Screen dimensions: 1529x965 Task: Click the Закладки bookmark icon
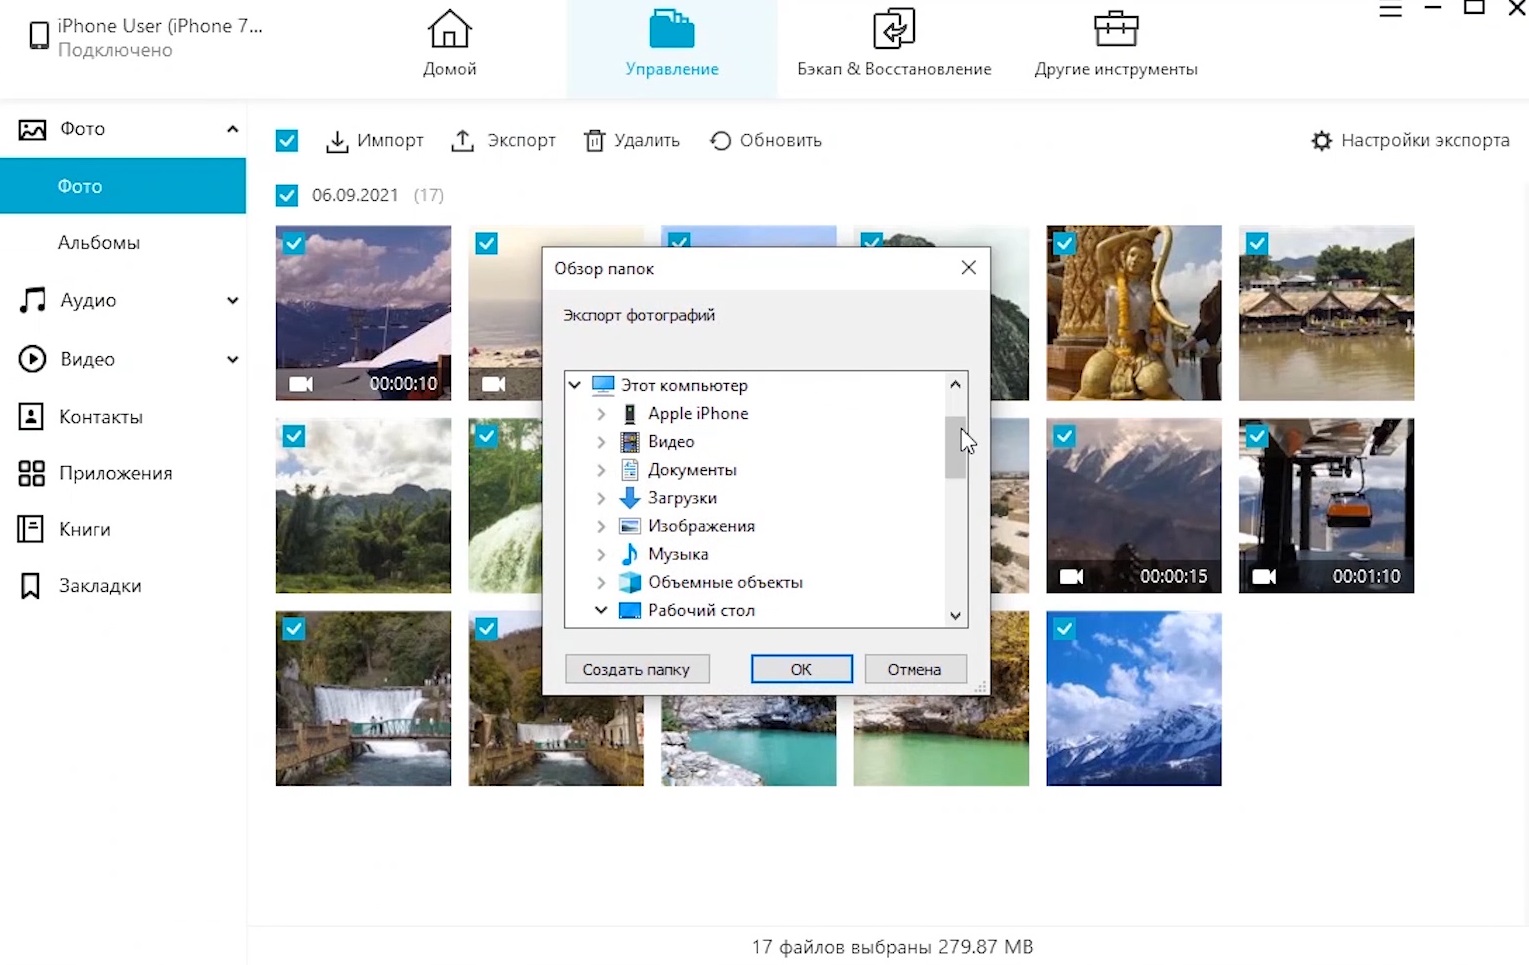[x=31, y=586]
